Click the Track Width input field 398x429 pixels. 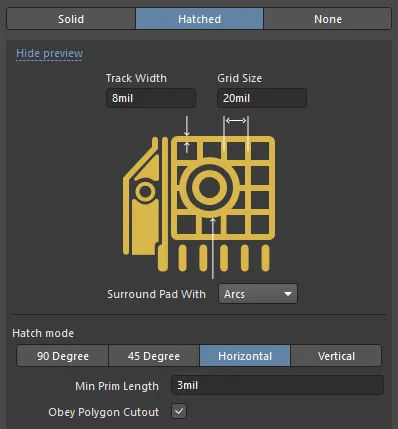click(151, 98)
